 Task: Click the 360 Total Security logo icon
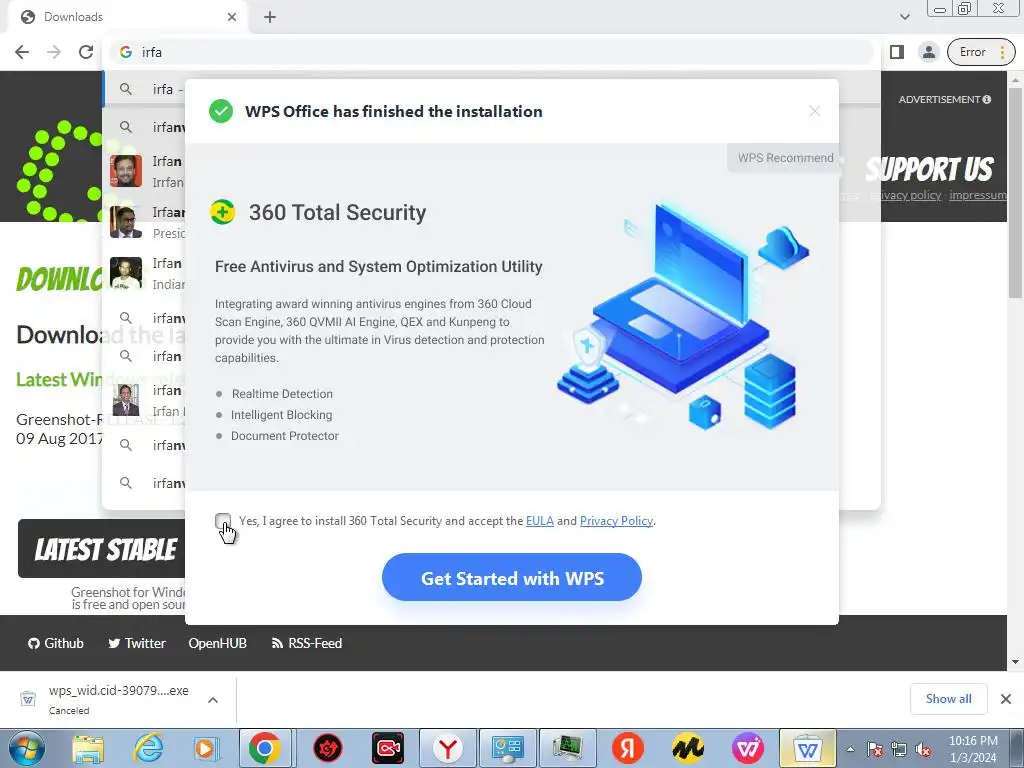click(x=222, y=212)
